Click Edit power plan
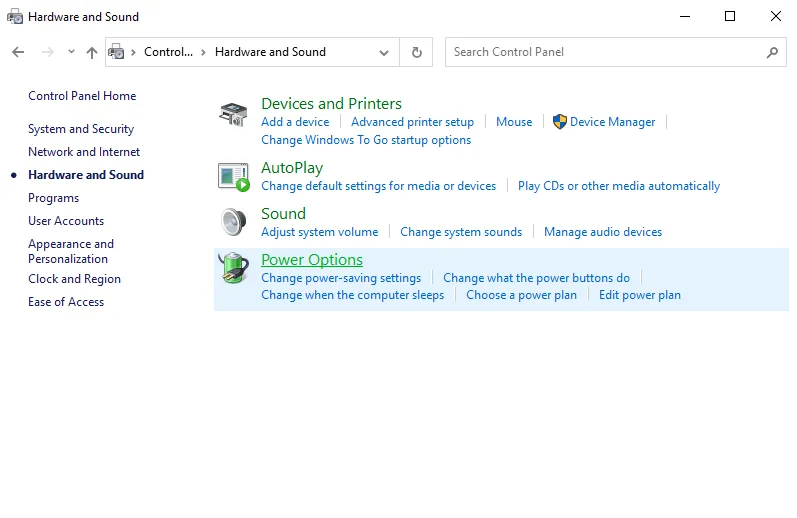 pyautogui.click(x=639, y=295)
